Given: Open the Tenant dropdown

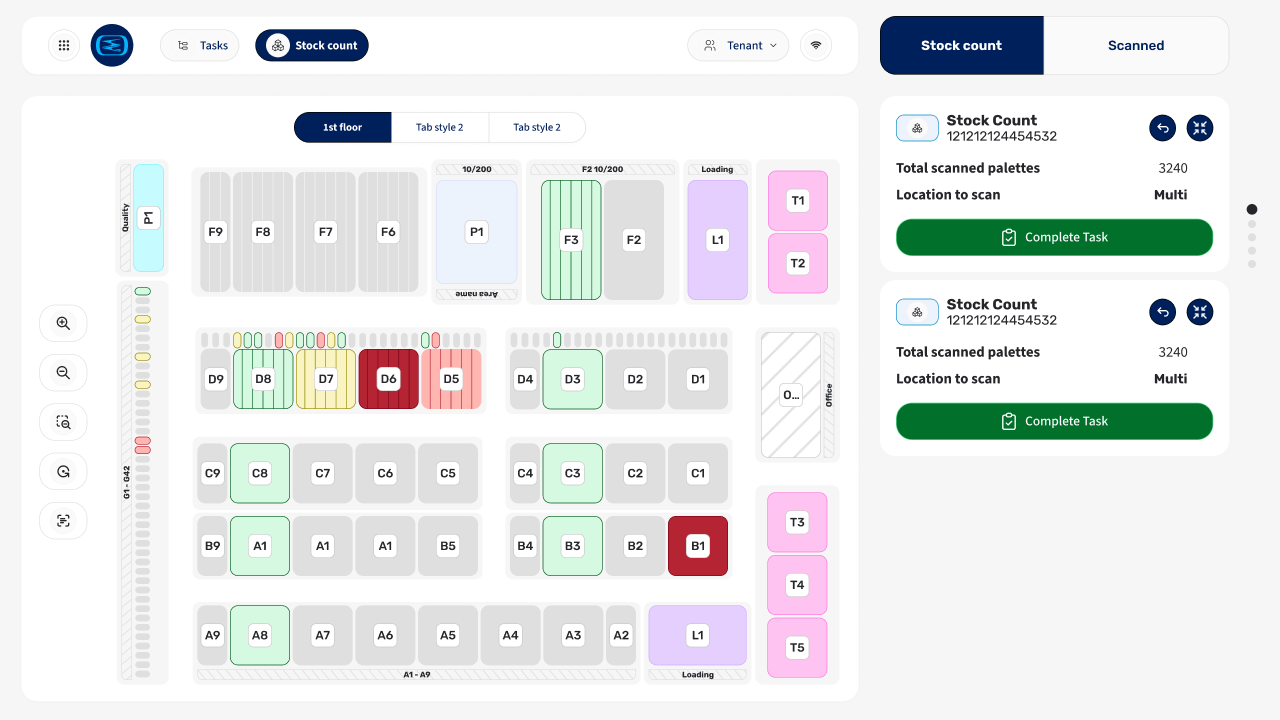Looking at the screenshot, I should [738, 45].
